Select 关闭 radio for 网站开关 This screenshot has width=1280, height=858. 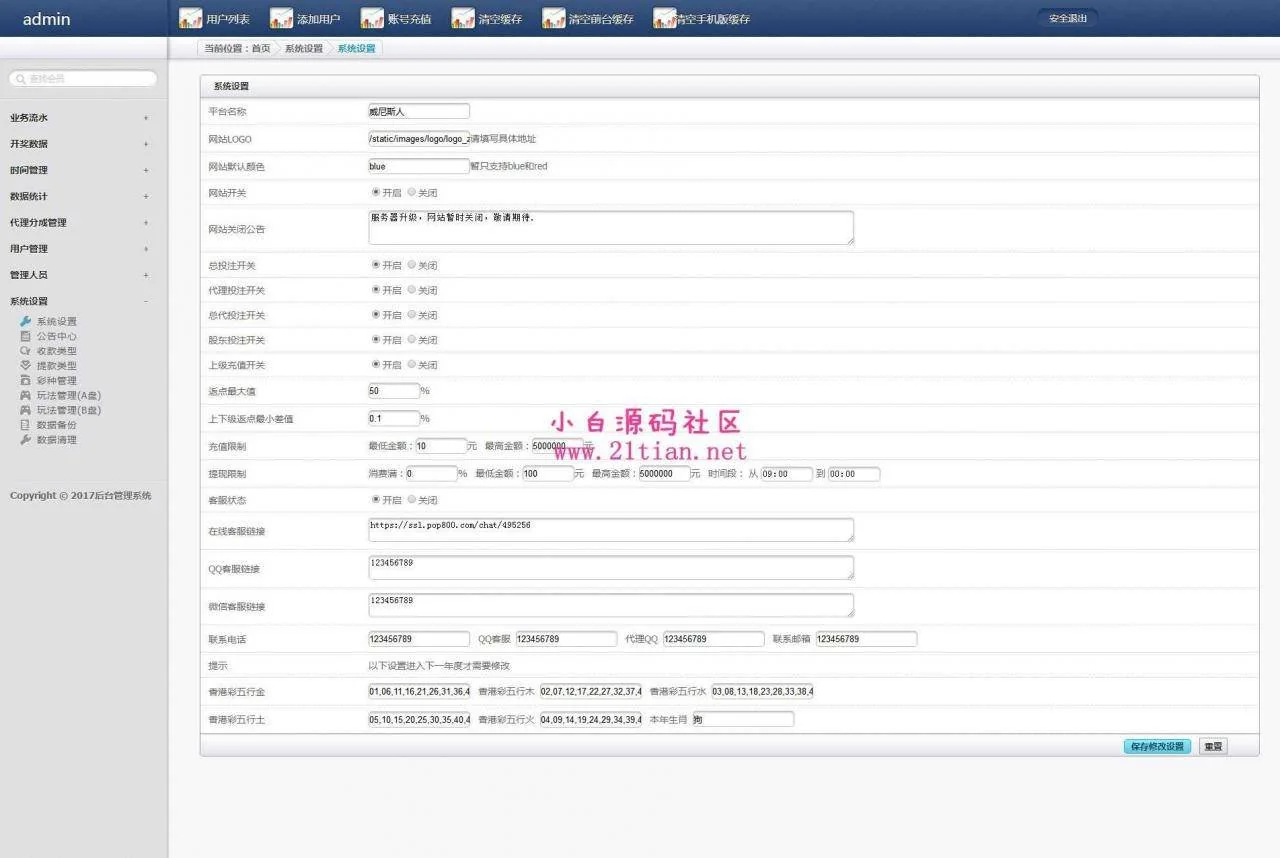tap(412, 192)
